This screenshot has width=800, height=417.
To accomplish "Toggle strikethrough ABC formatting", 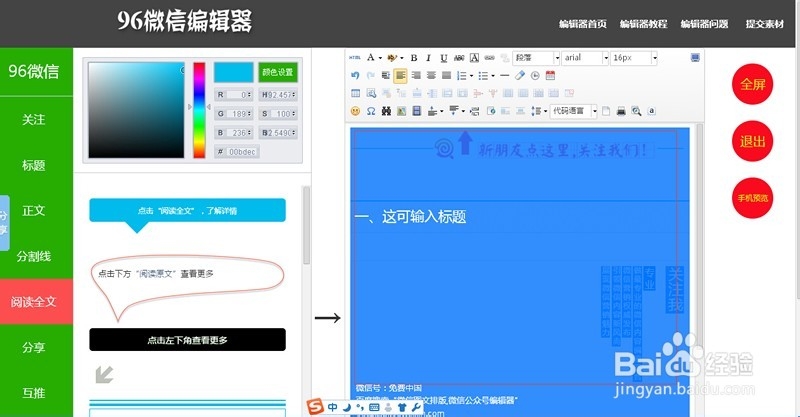I will [x=459, y=58].
